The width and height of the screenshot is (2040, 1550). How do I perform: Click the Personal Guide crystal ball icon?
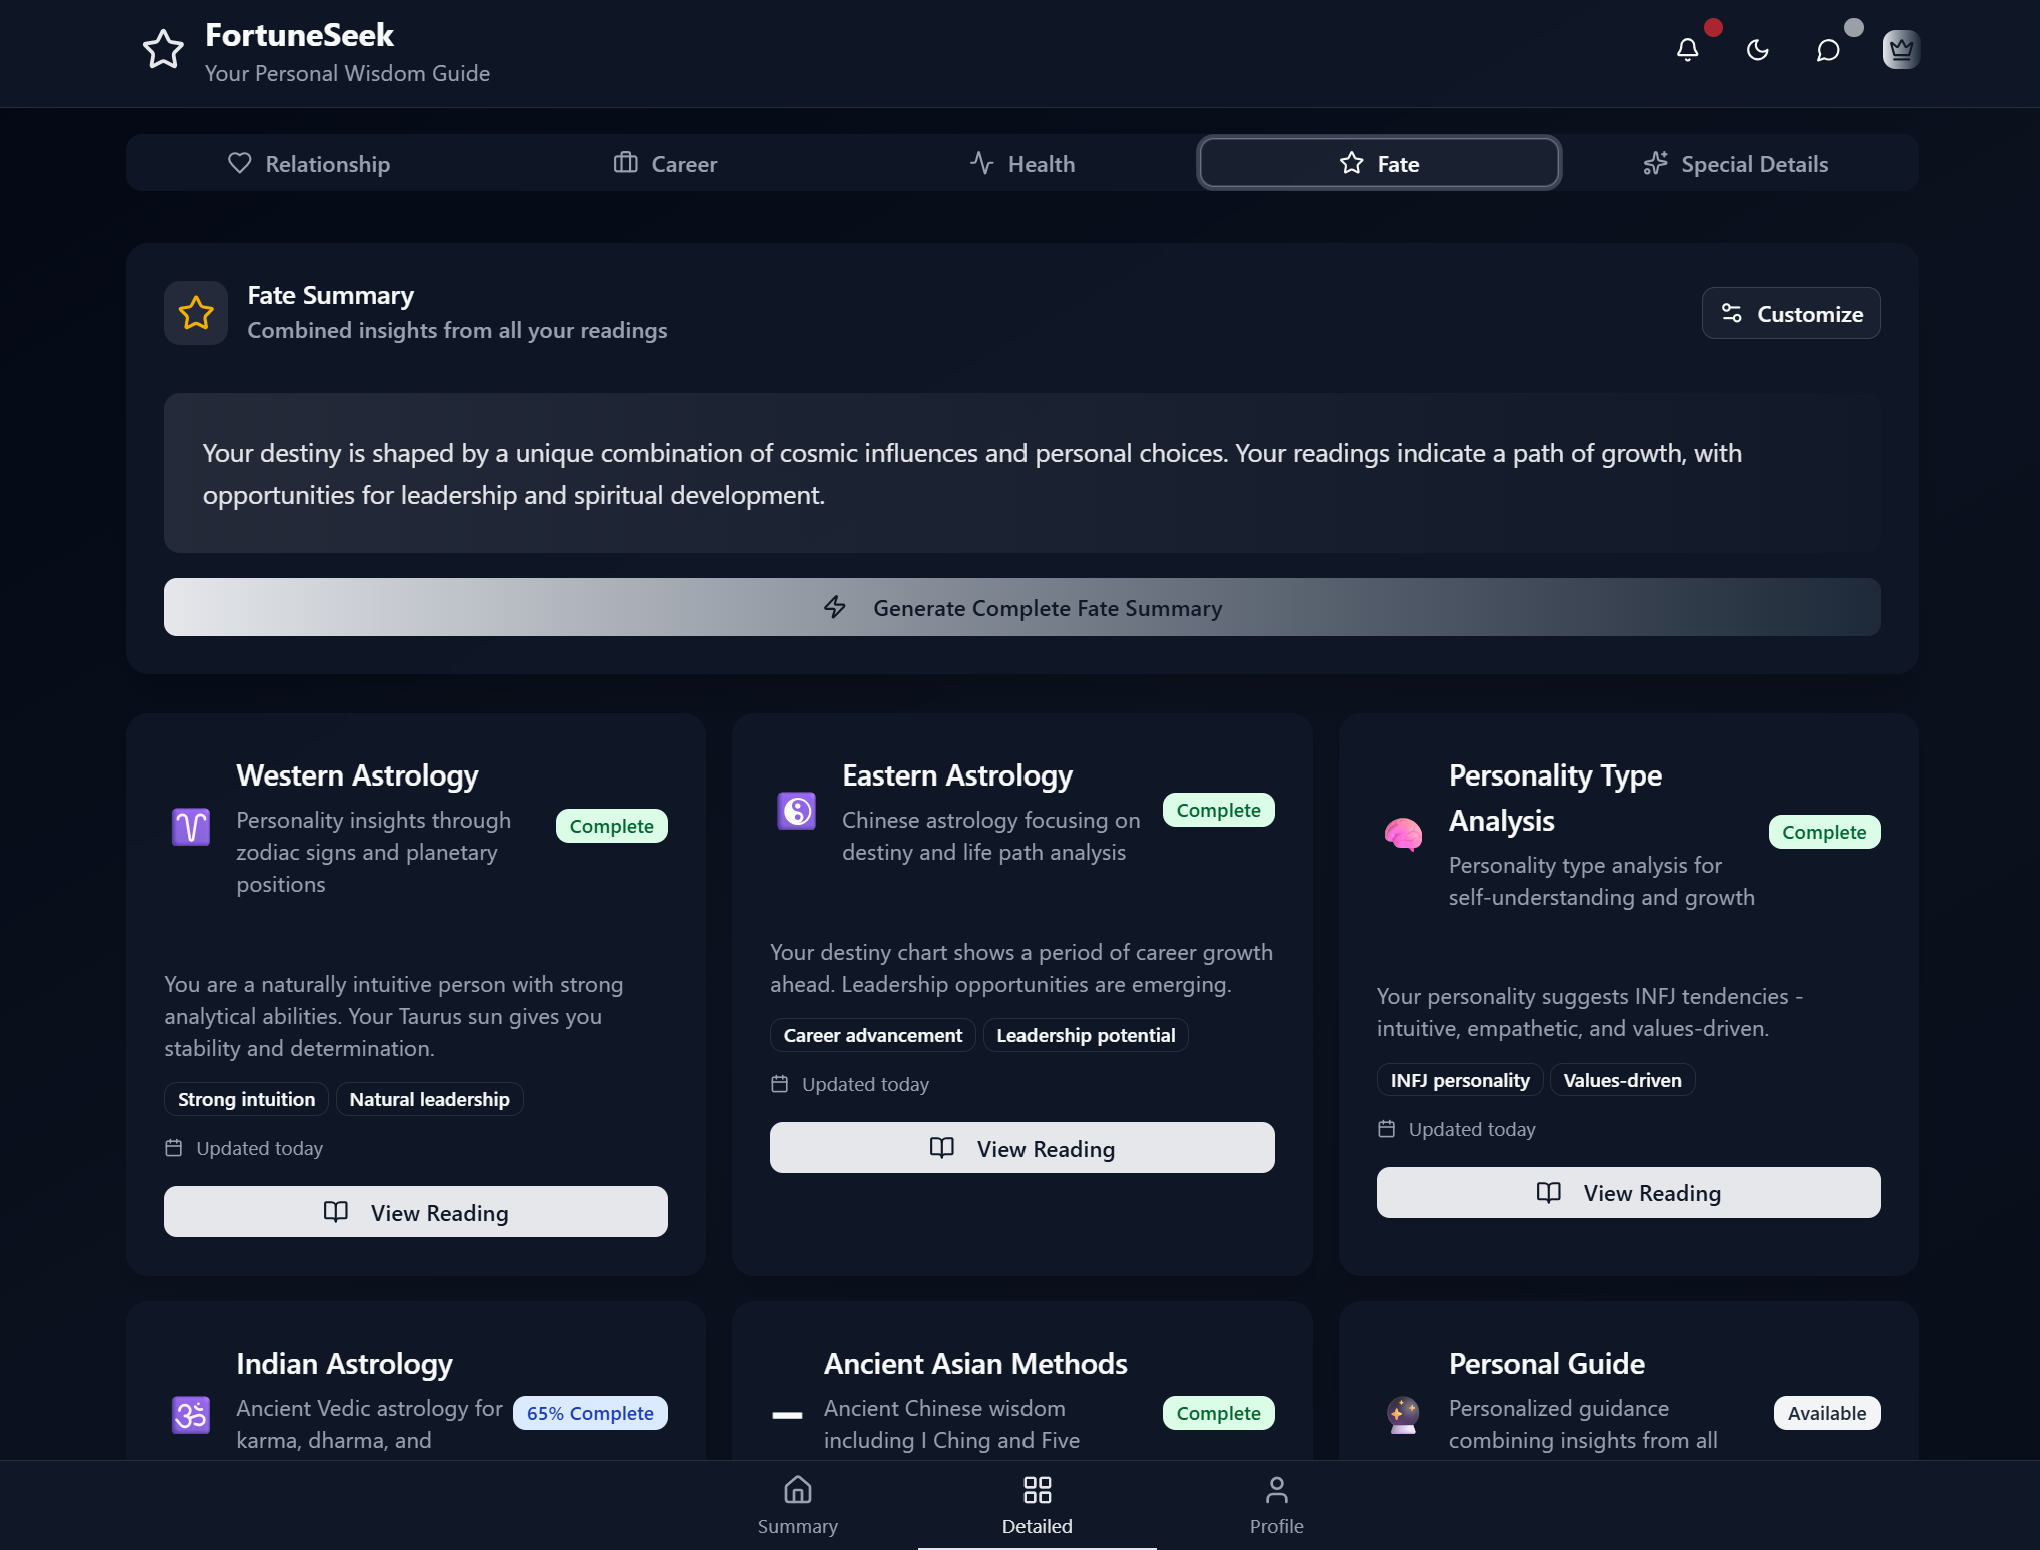tap(1403, 1415)
